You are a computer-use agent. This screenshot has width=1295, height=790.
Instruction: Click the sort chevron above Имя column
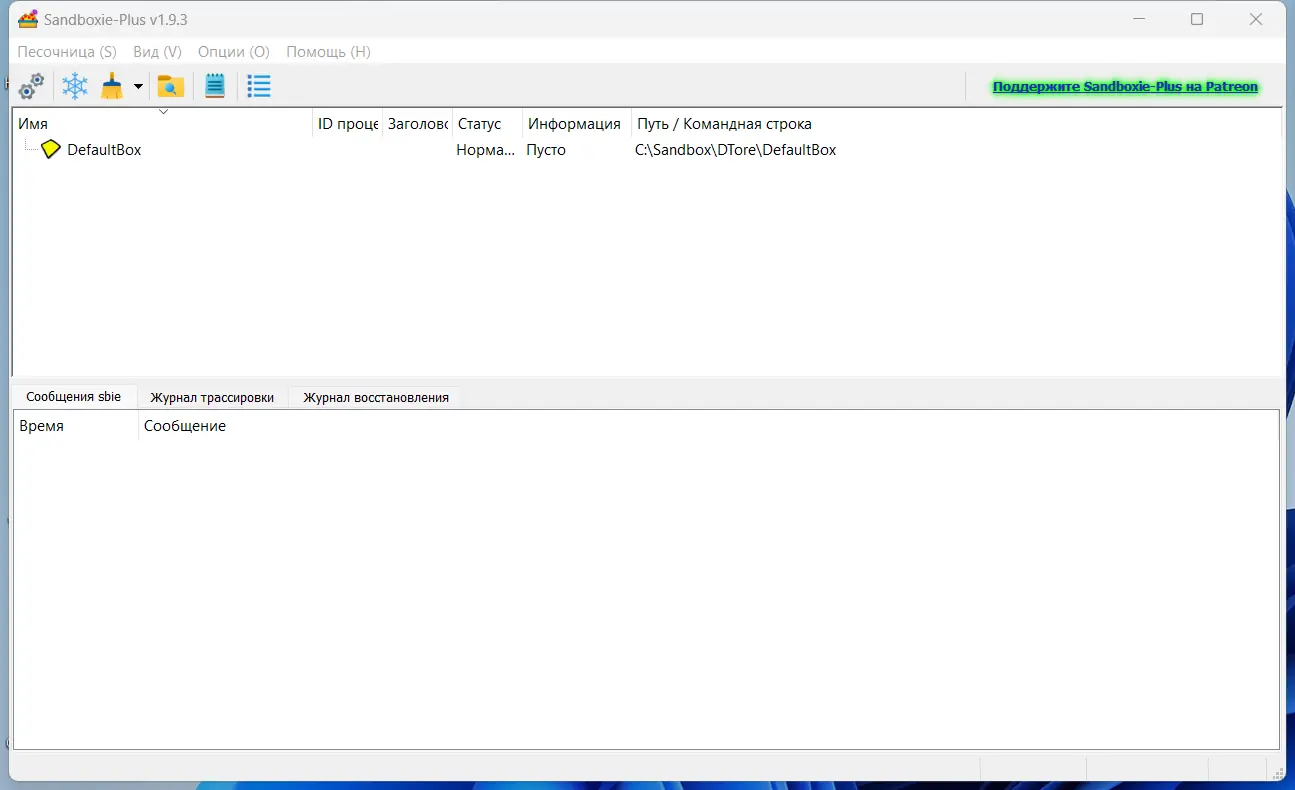164,112
